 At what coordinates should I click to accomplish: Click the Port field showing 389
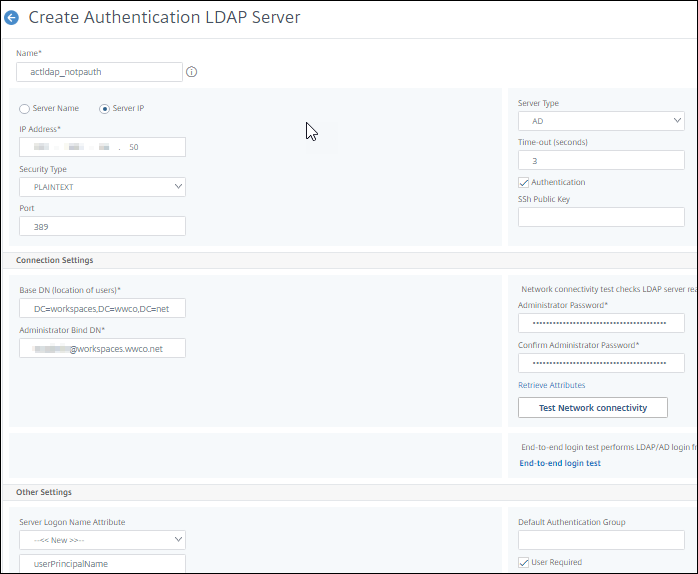pos(102,227)
